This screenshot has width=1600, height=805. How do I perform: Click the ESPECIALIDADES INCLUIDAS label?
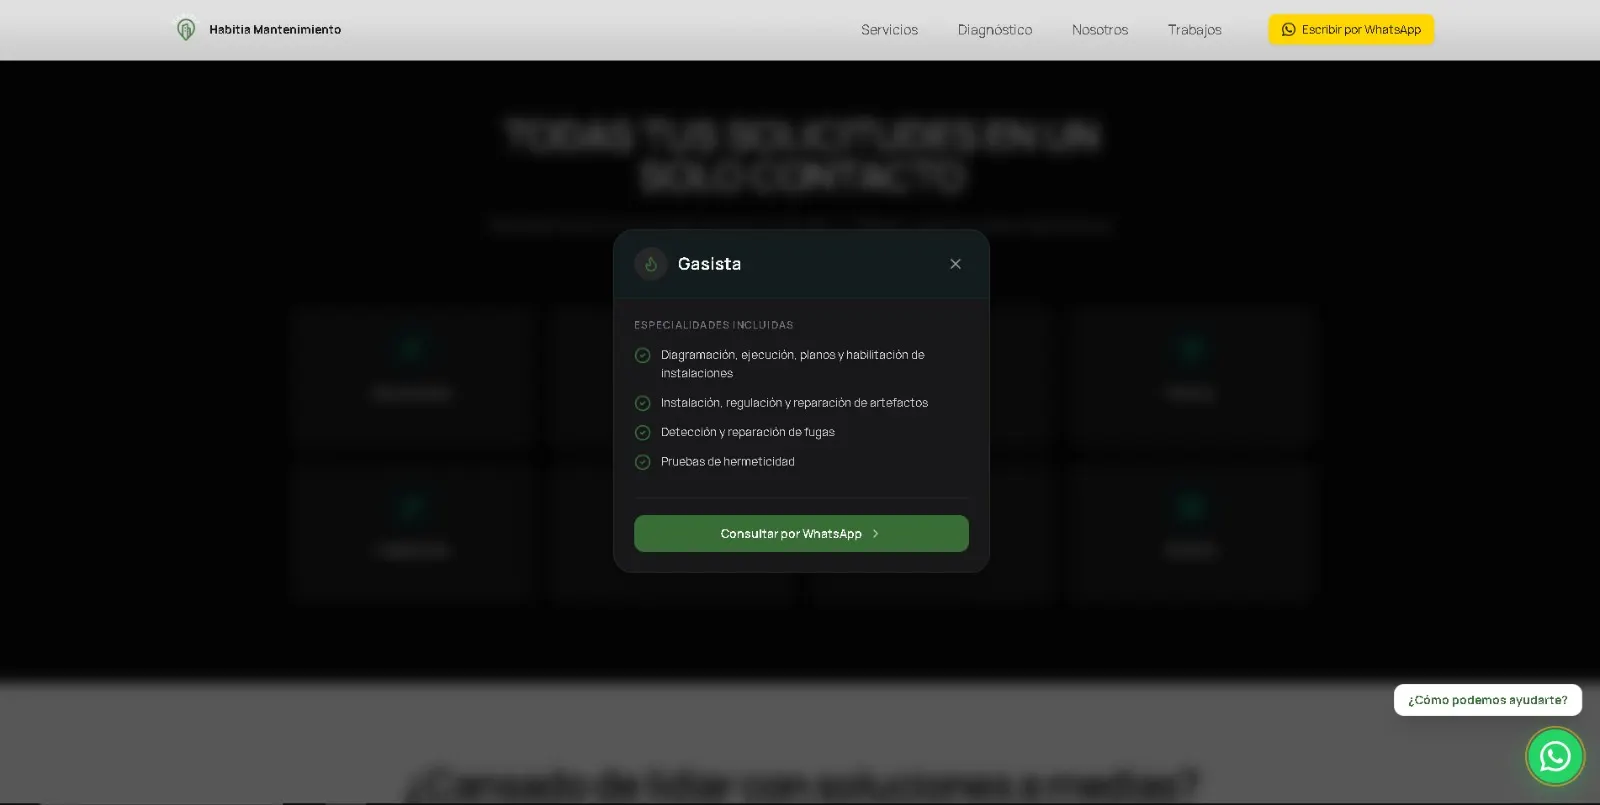click(714, 325)
